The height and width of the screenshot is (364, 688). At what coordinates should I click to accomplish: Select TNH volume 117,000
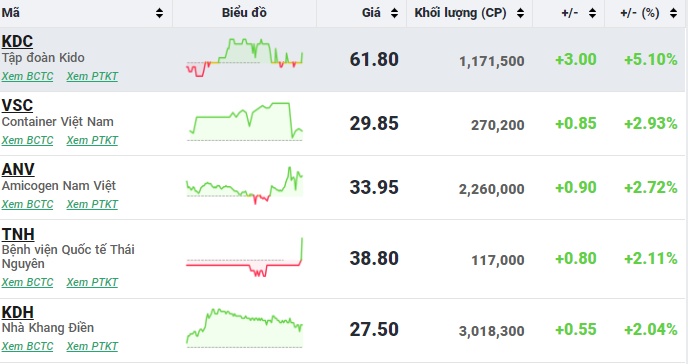point(498,261)
